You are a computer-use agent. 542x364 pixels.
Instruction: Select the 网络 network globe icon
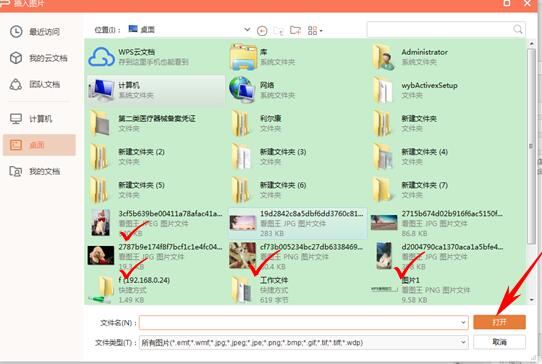point(243,90)
